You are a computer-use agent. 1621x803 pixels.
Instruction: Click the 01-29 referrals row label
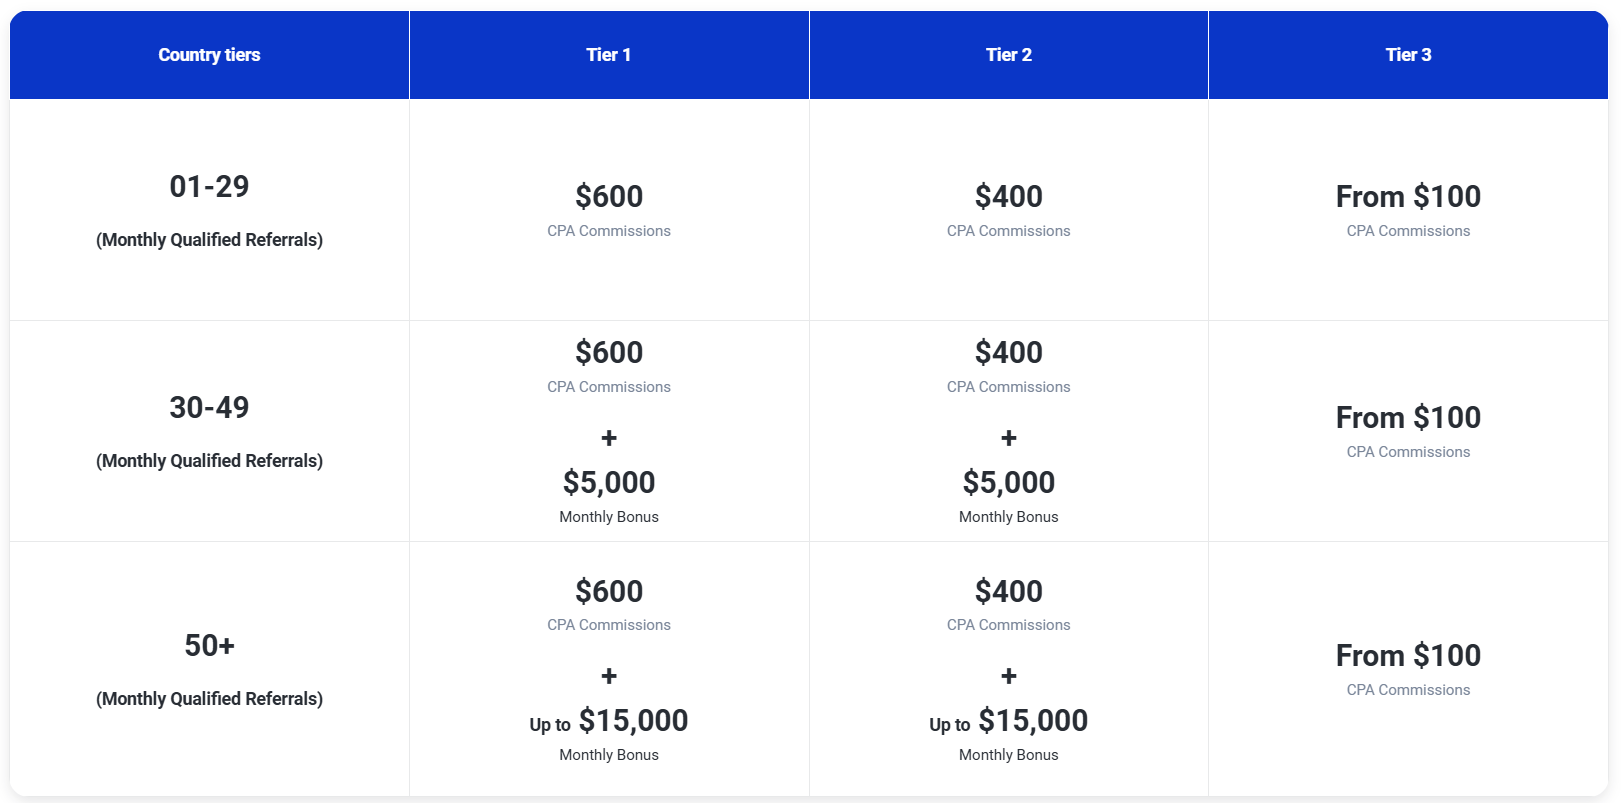point(209,187)
